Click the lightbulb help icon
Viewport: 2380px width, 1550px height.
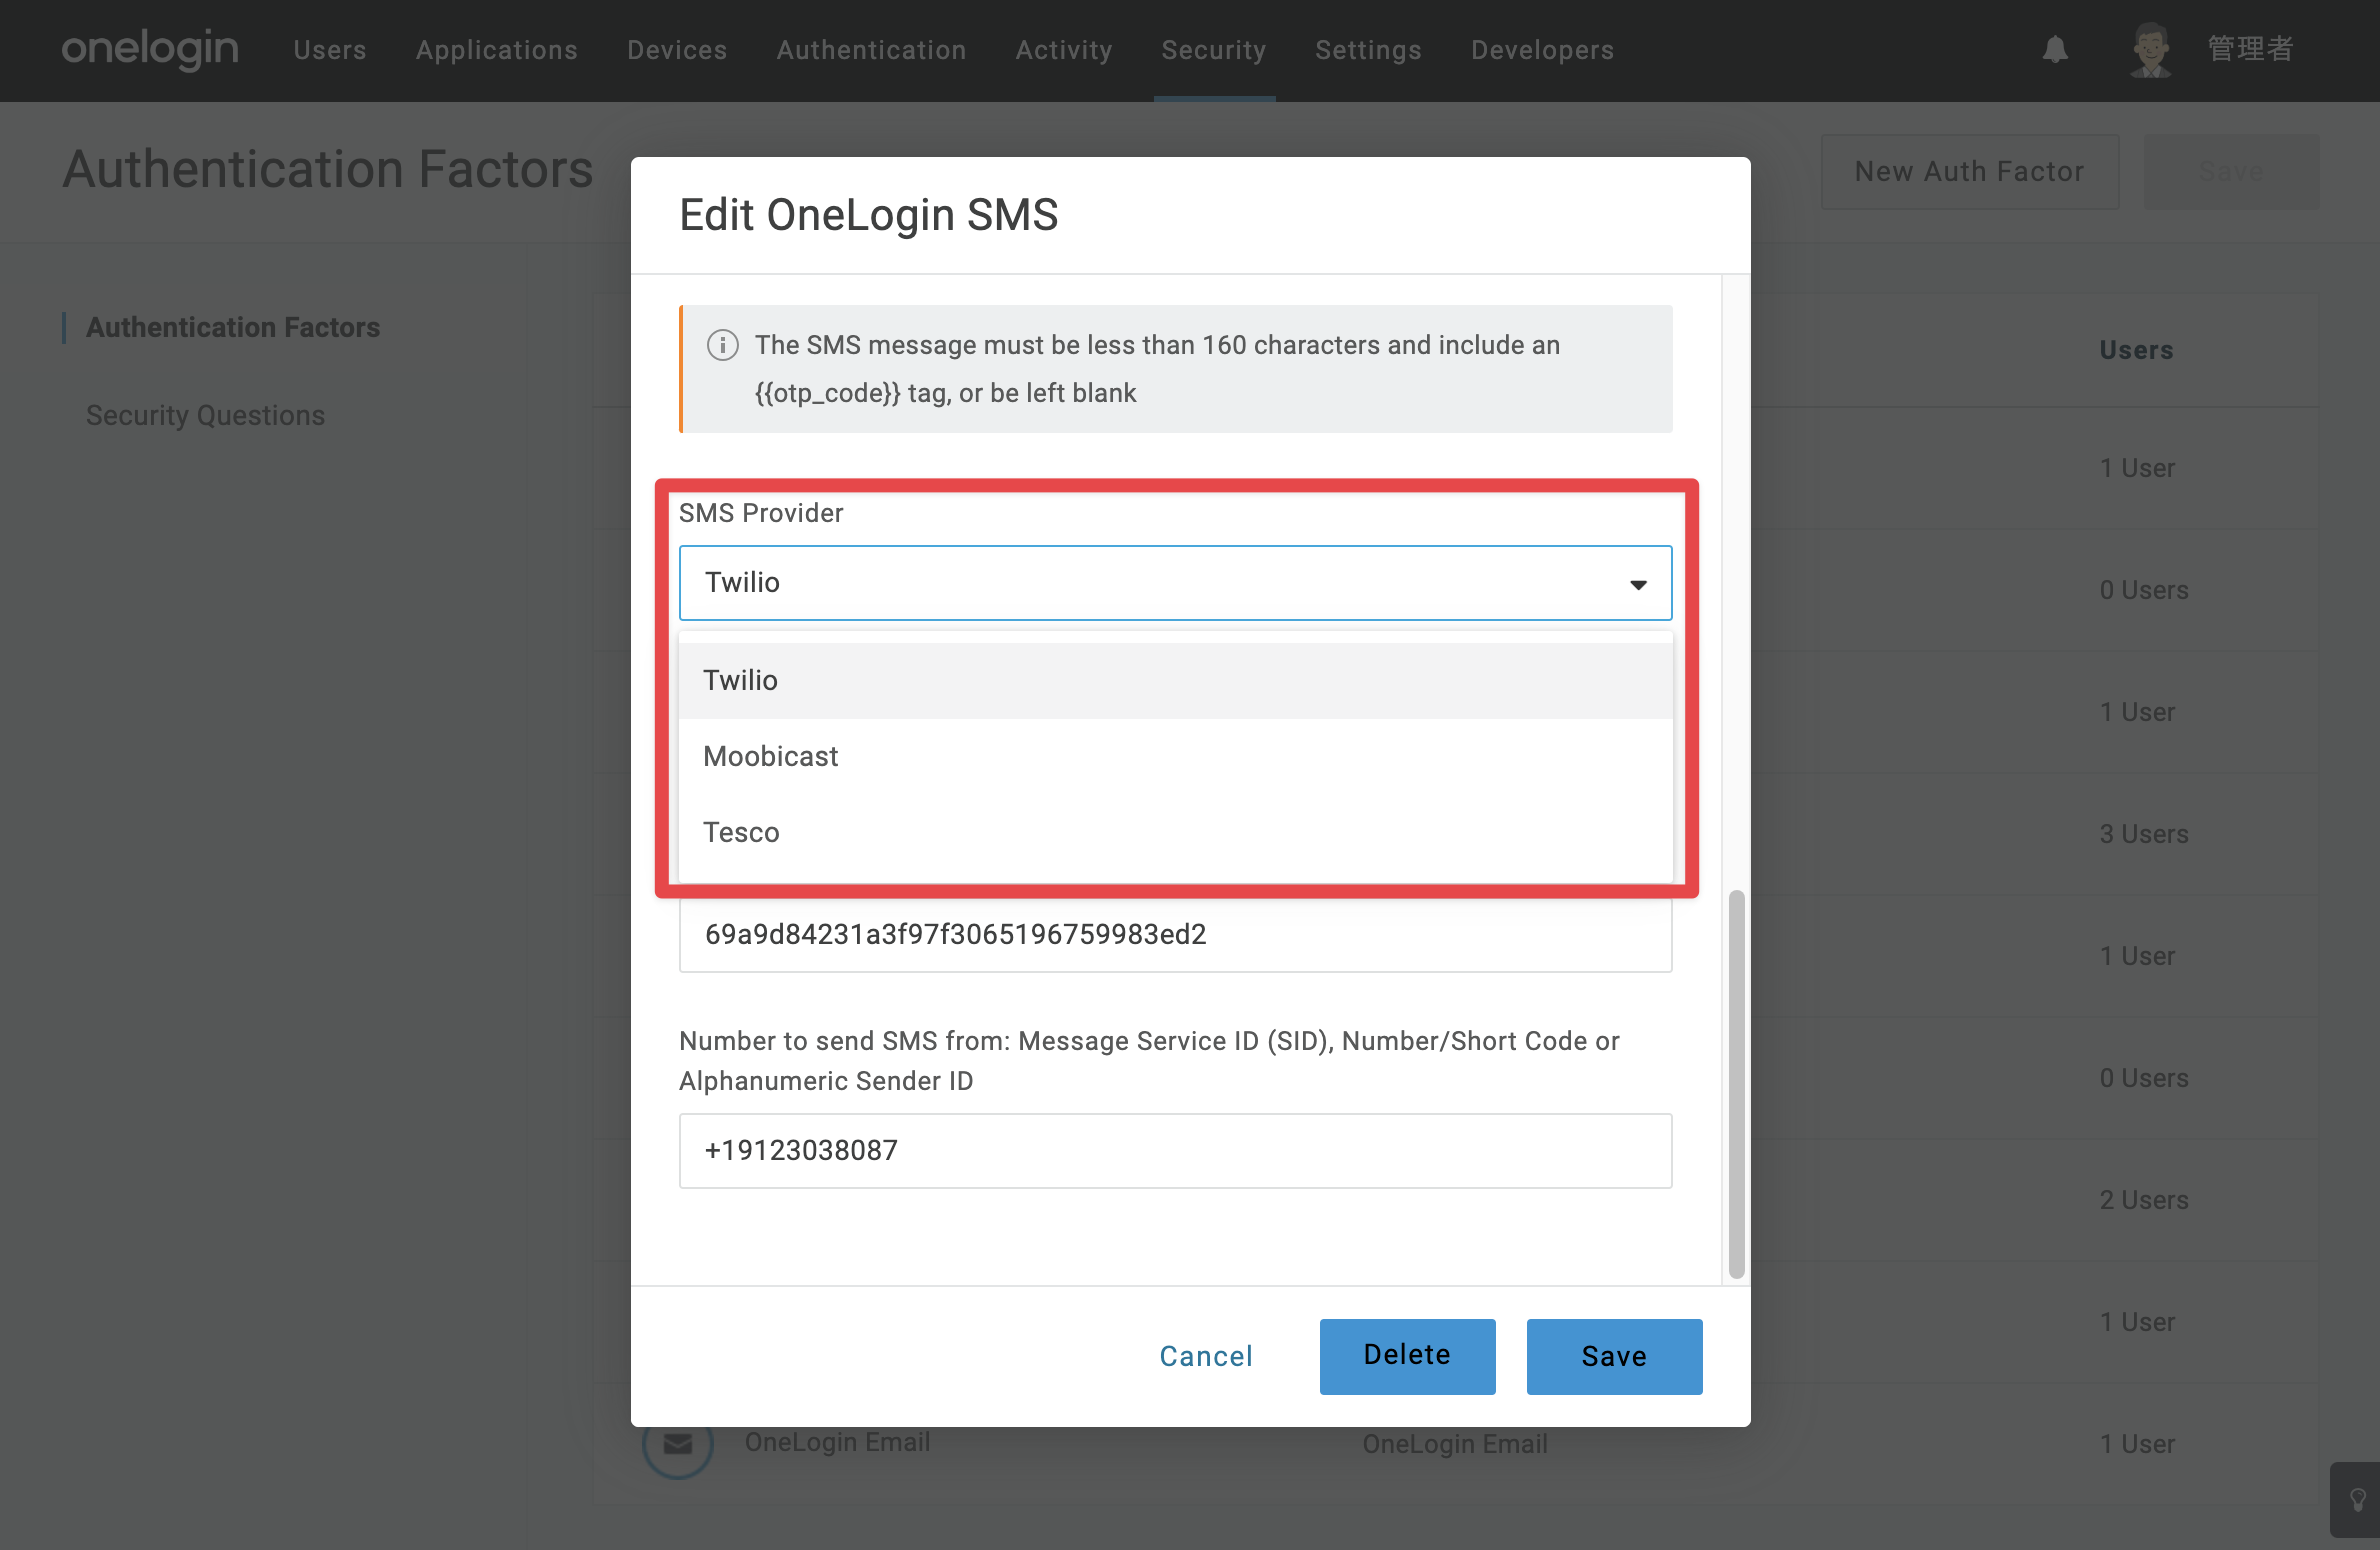2357,1499
